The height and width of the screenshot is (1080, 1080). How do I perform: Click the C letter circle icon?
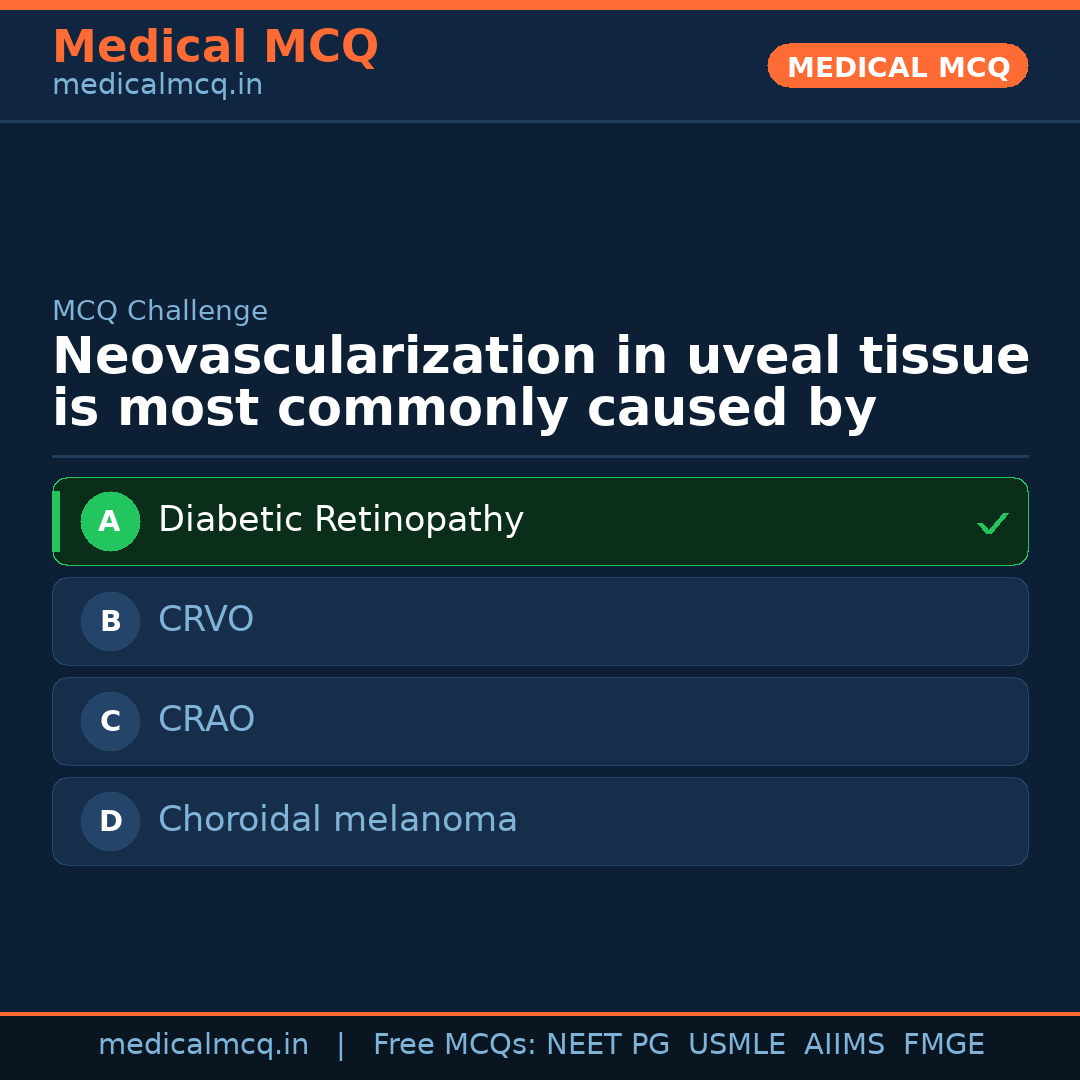pyautogui.click(x=110, y=721)
